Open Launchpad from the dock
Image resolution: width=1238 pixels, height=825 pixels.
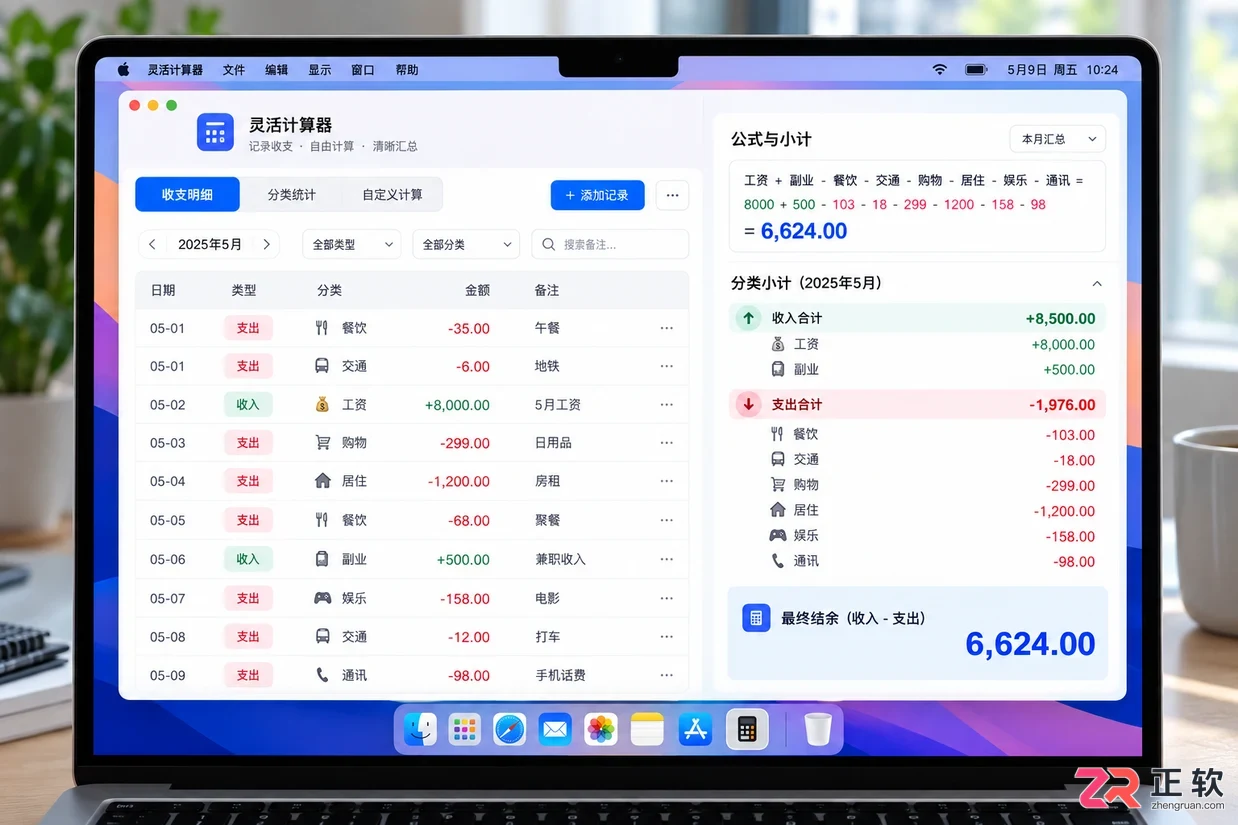[x=464, y=730]
